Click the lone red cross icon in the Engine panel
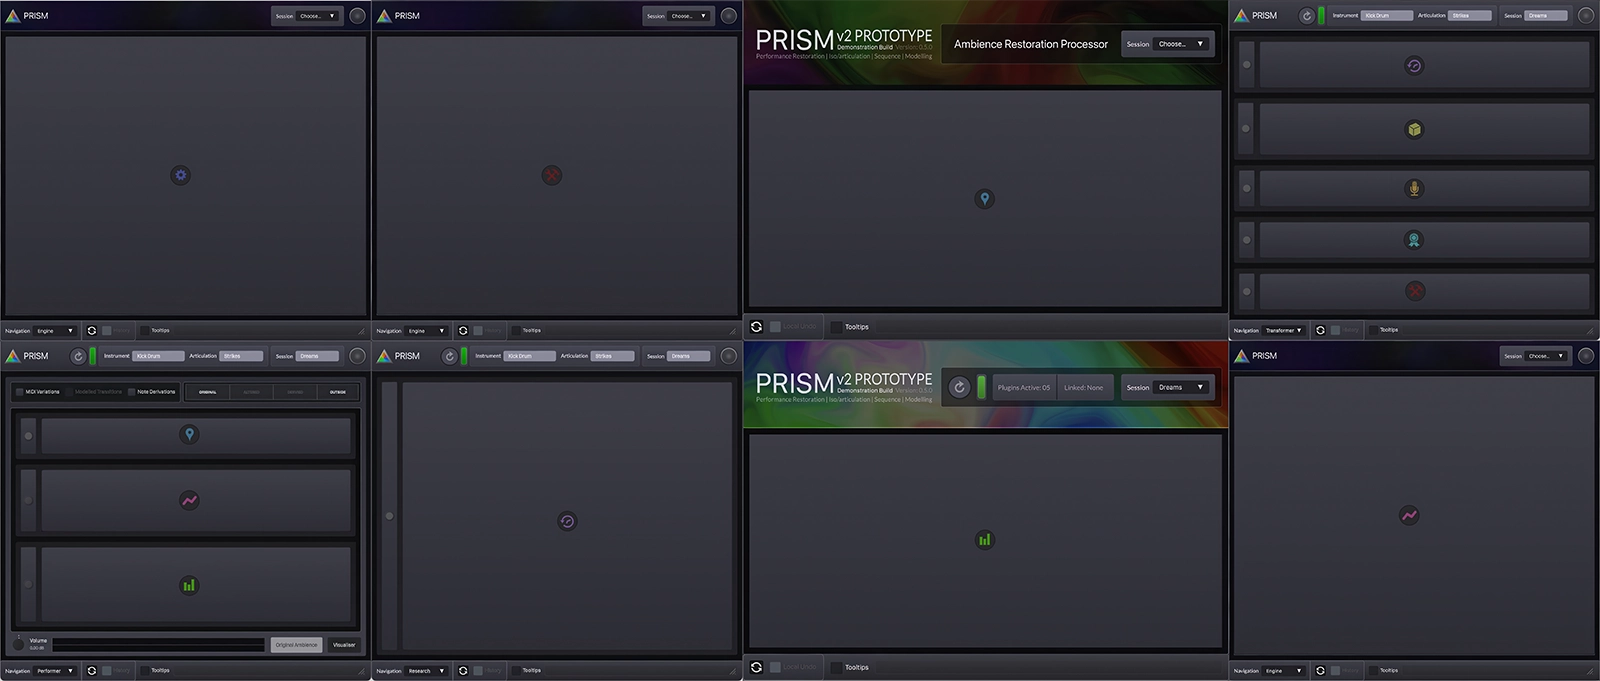The height and width of the screenshot is (681, 1600). 551,175
